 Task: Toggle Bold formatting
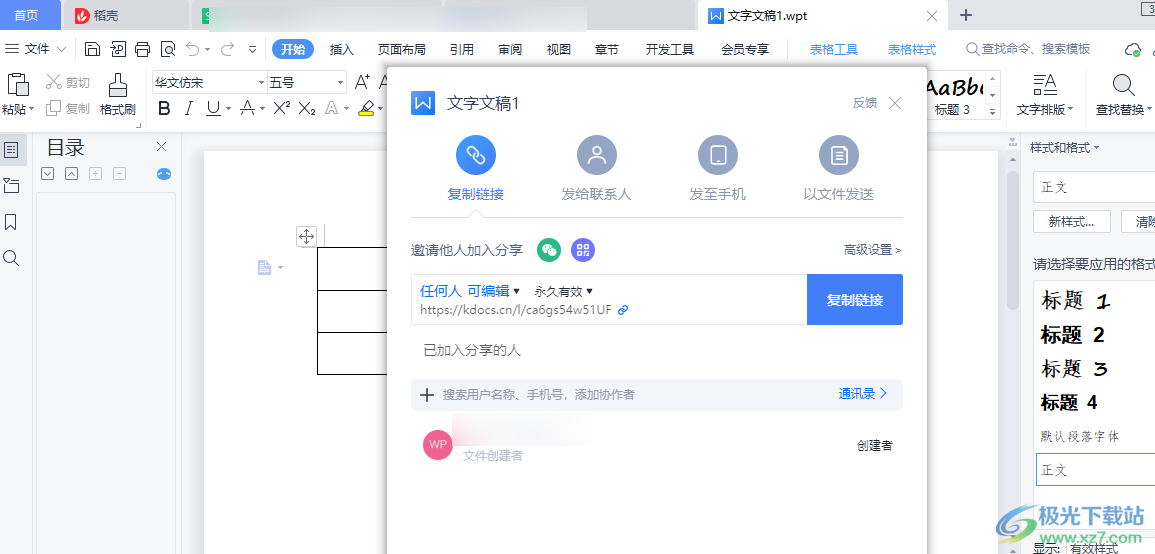pos(164,109)
